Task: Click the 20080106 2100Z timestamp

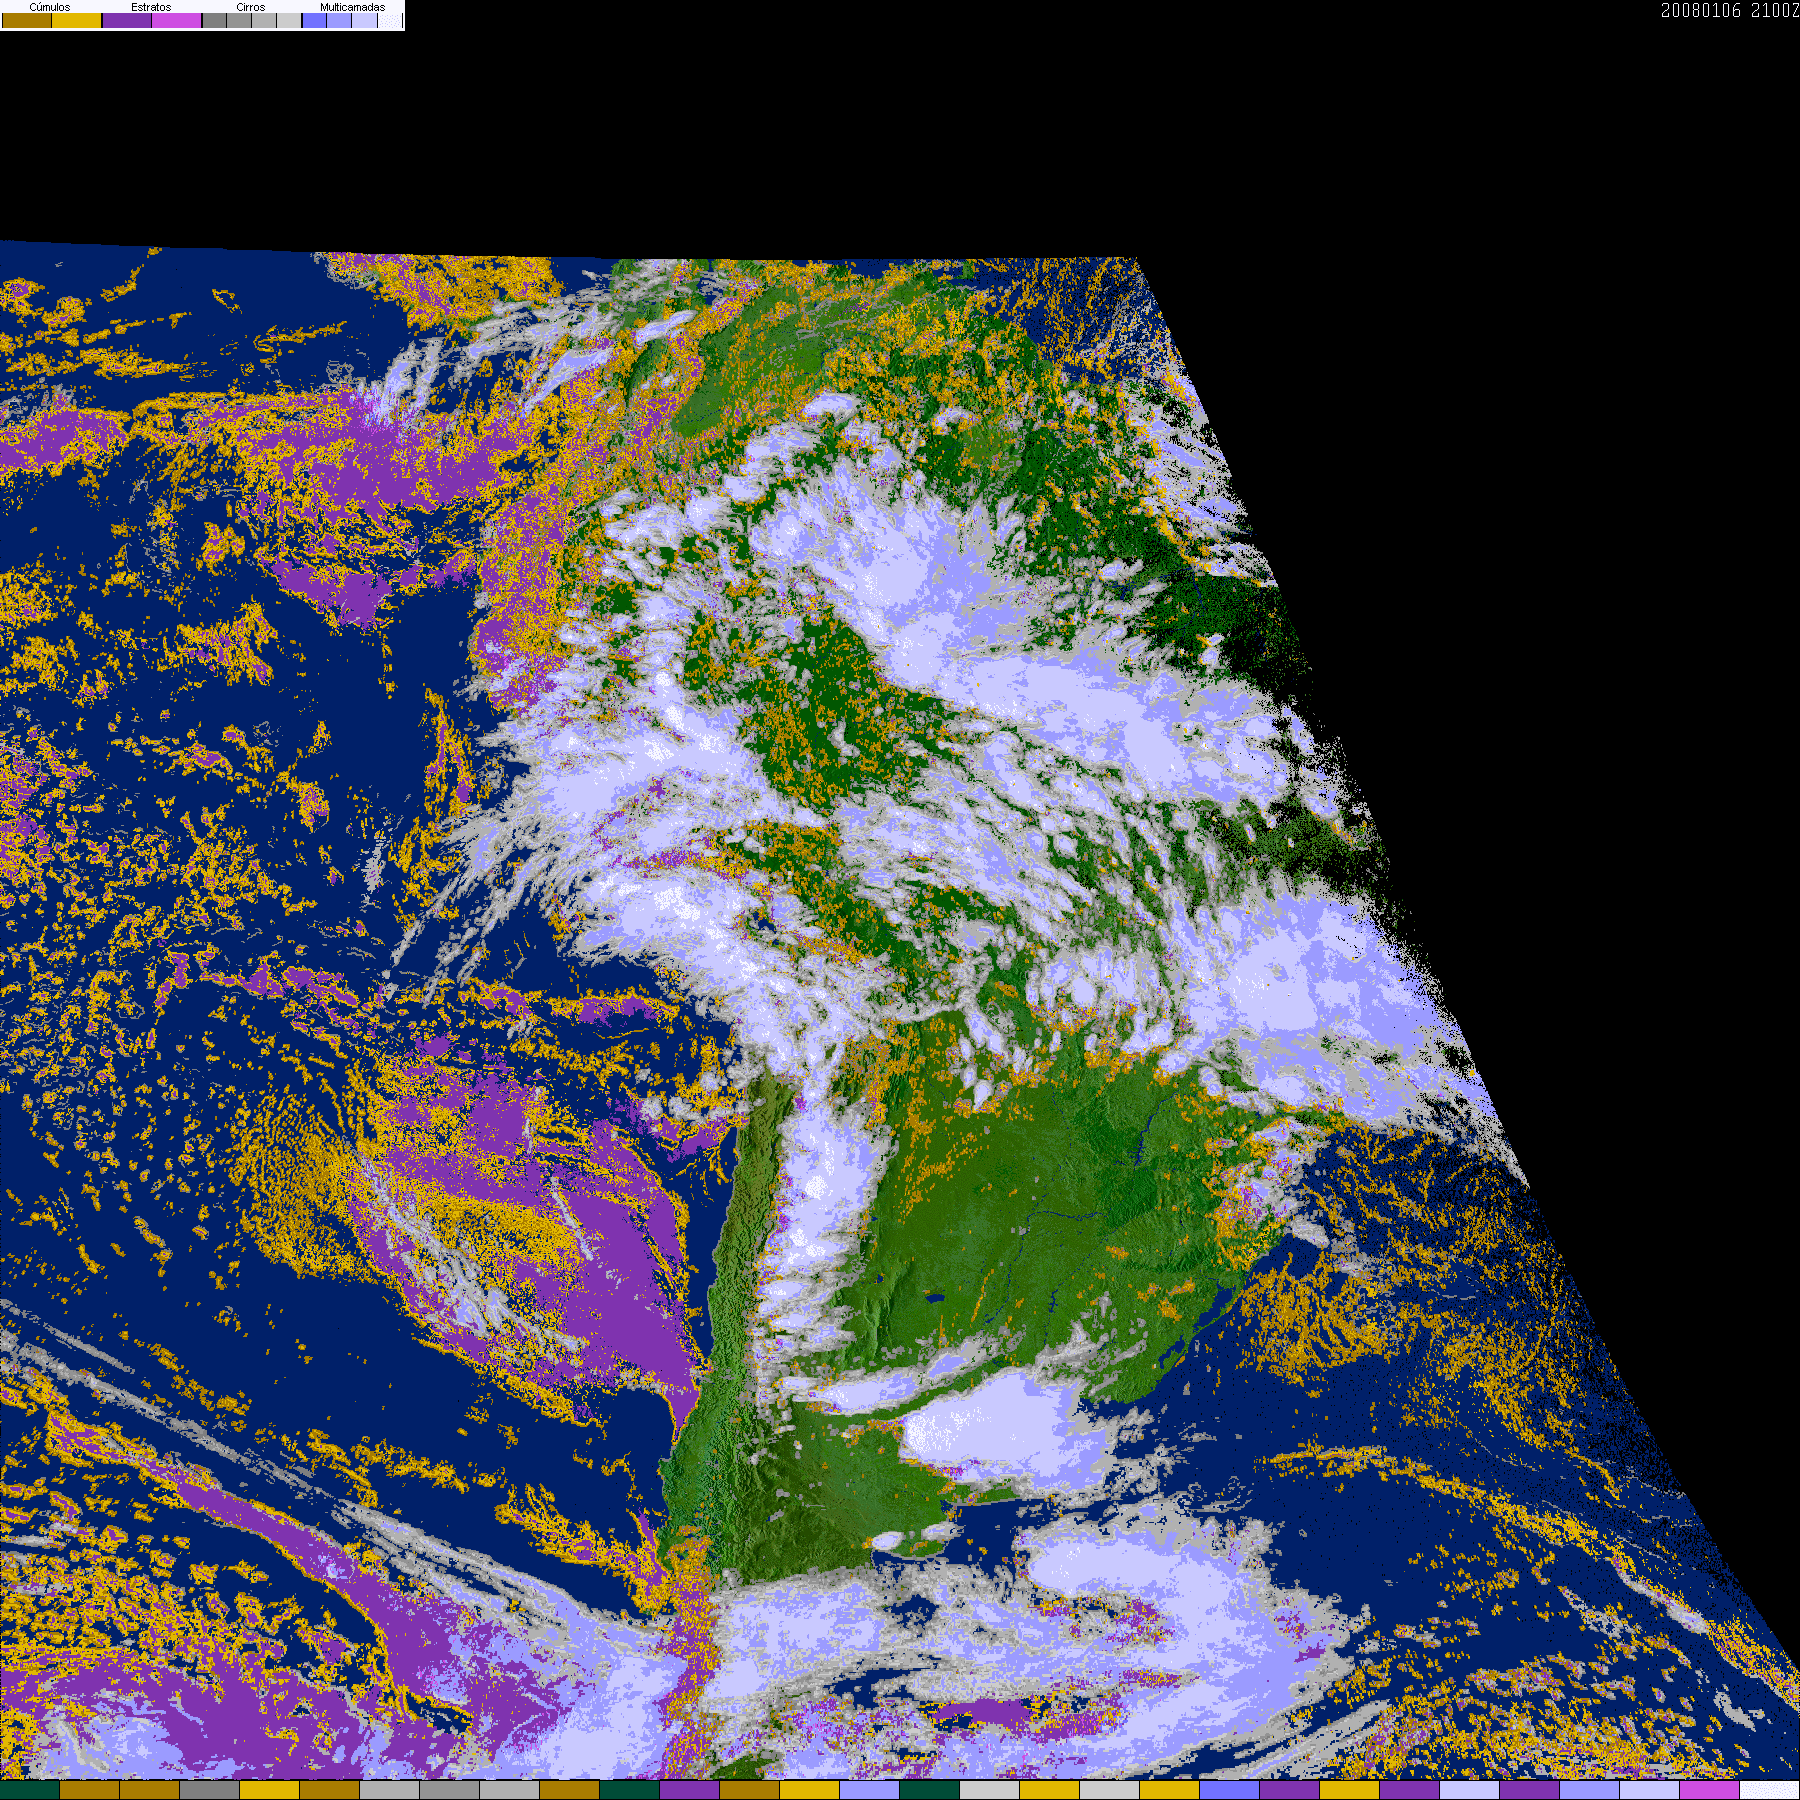Action: click(1730, 10)
